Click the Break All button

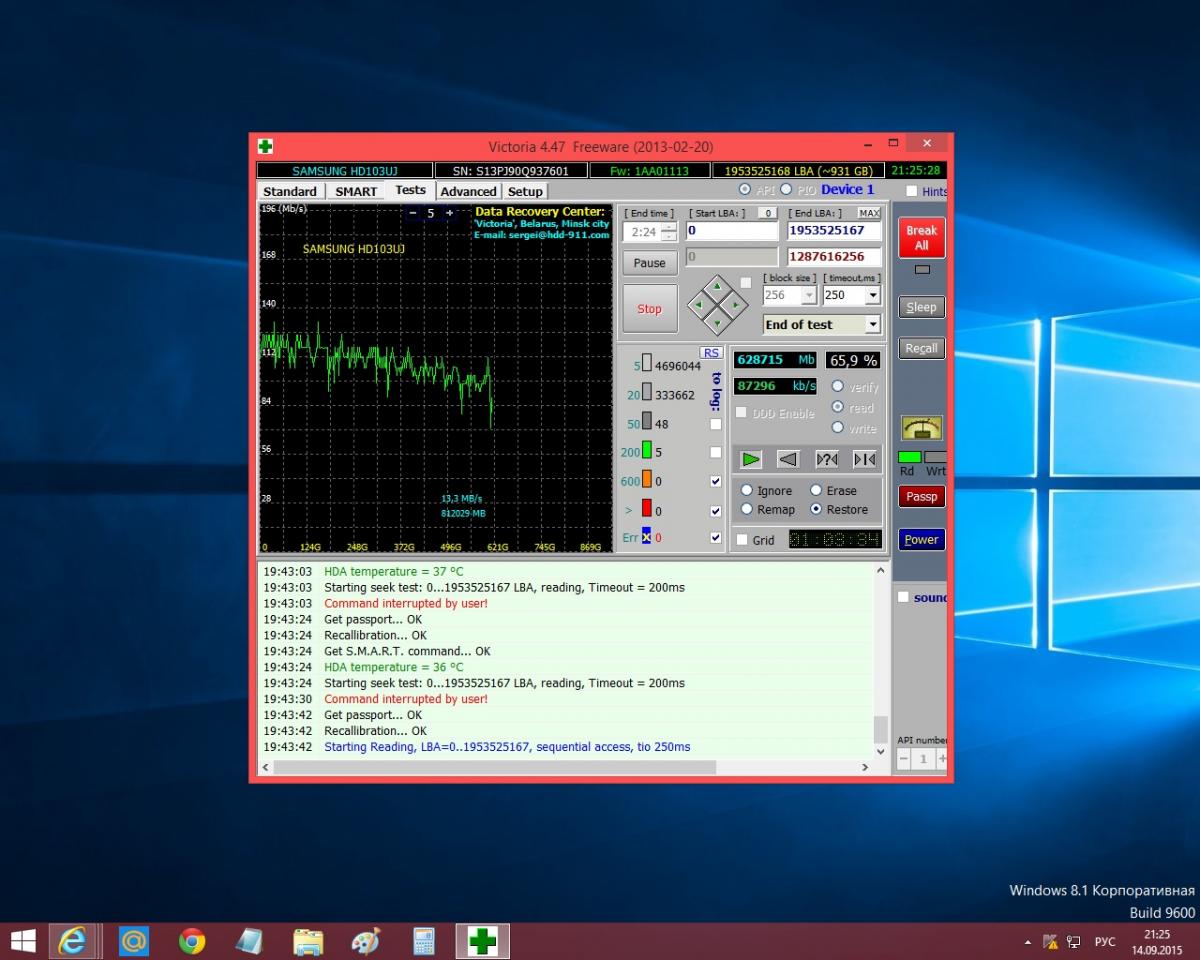(921, 237)
